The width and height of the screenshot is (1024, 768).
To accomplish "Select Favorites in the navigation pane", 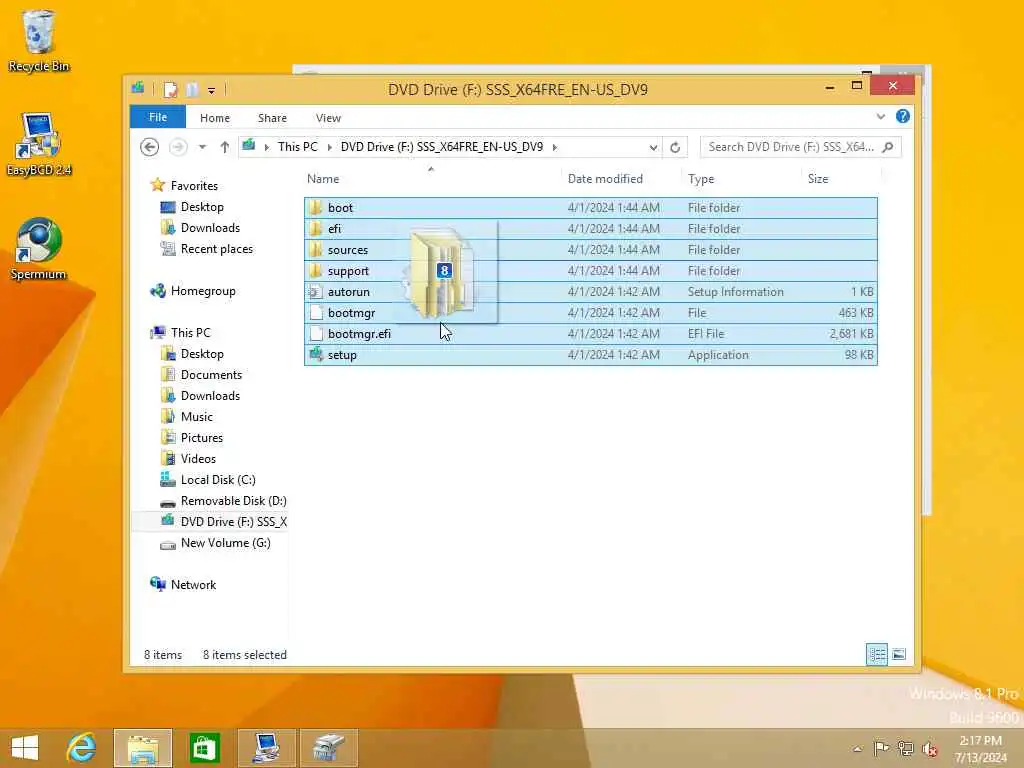I will [185, 185].
